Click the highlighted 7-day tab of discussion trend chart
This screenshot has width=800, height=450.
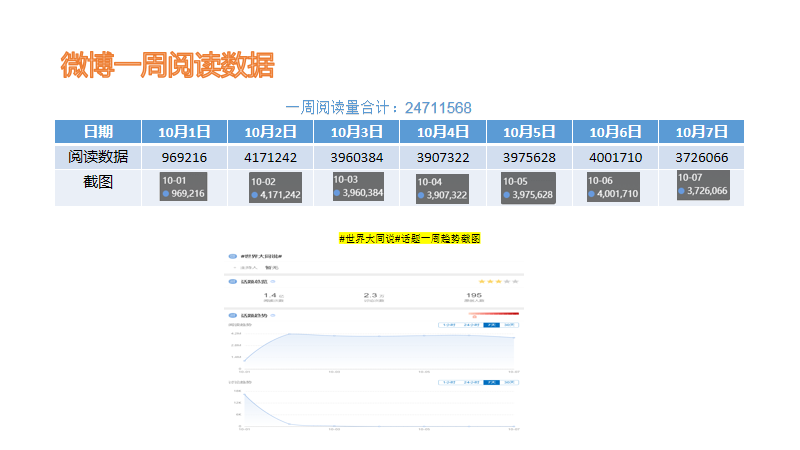(491, 382)
